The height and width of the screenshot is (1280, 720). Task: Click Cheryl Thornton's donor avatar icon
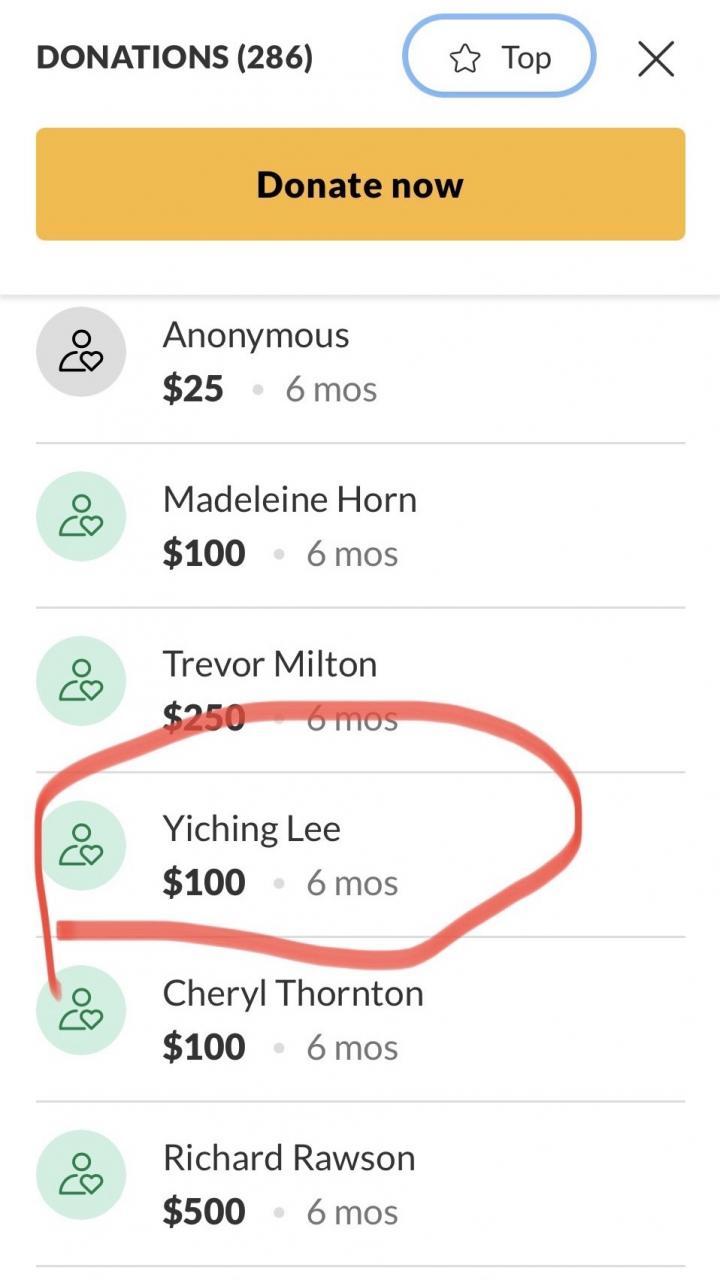(x=81, y=1010)
